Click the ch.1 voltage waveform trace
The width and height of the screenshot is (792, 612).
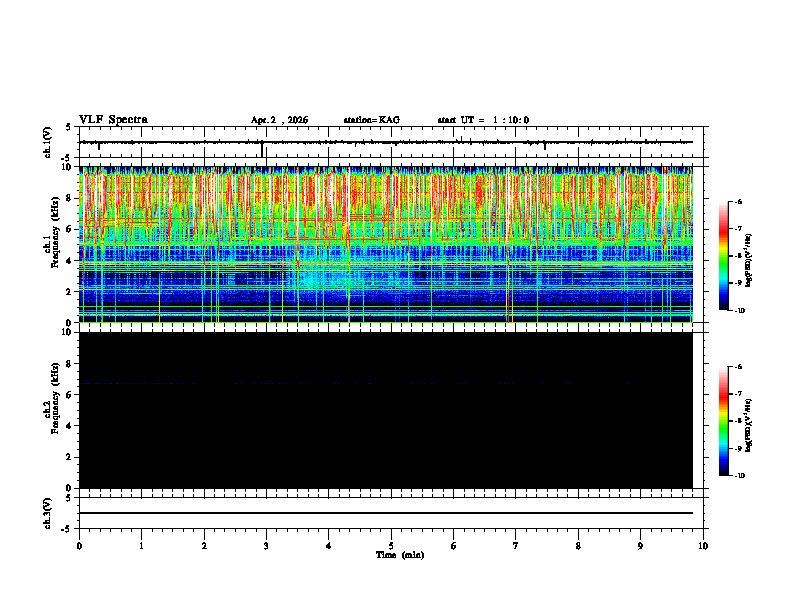click(385, 142)
